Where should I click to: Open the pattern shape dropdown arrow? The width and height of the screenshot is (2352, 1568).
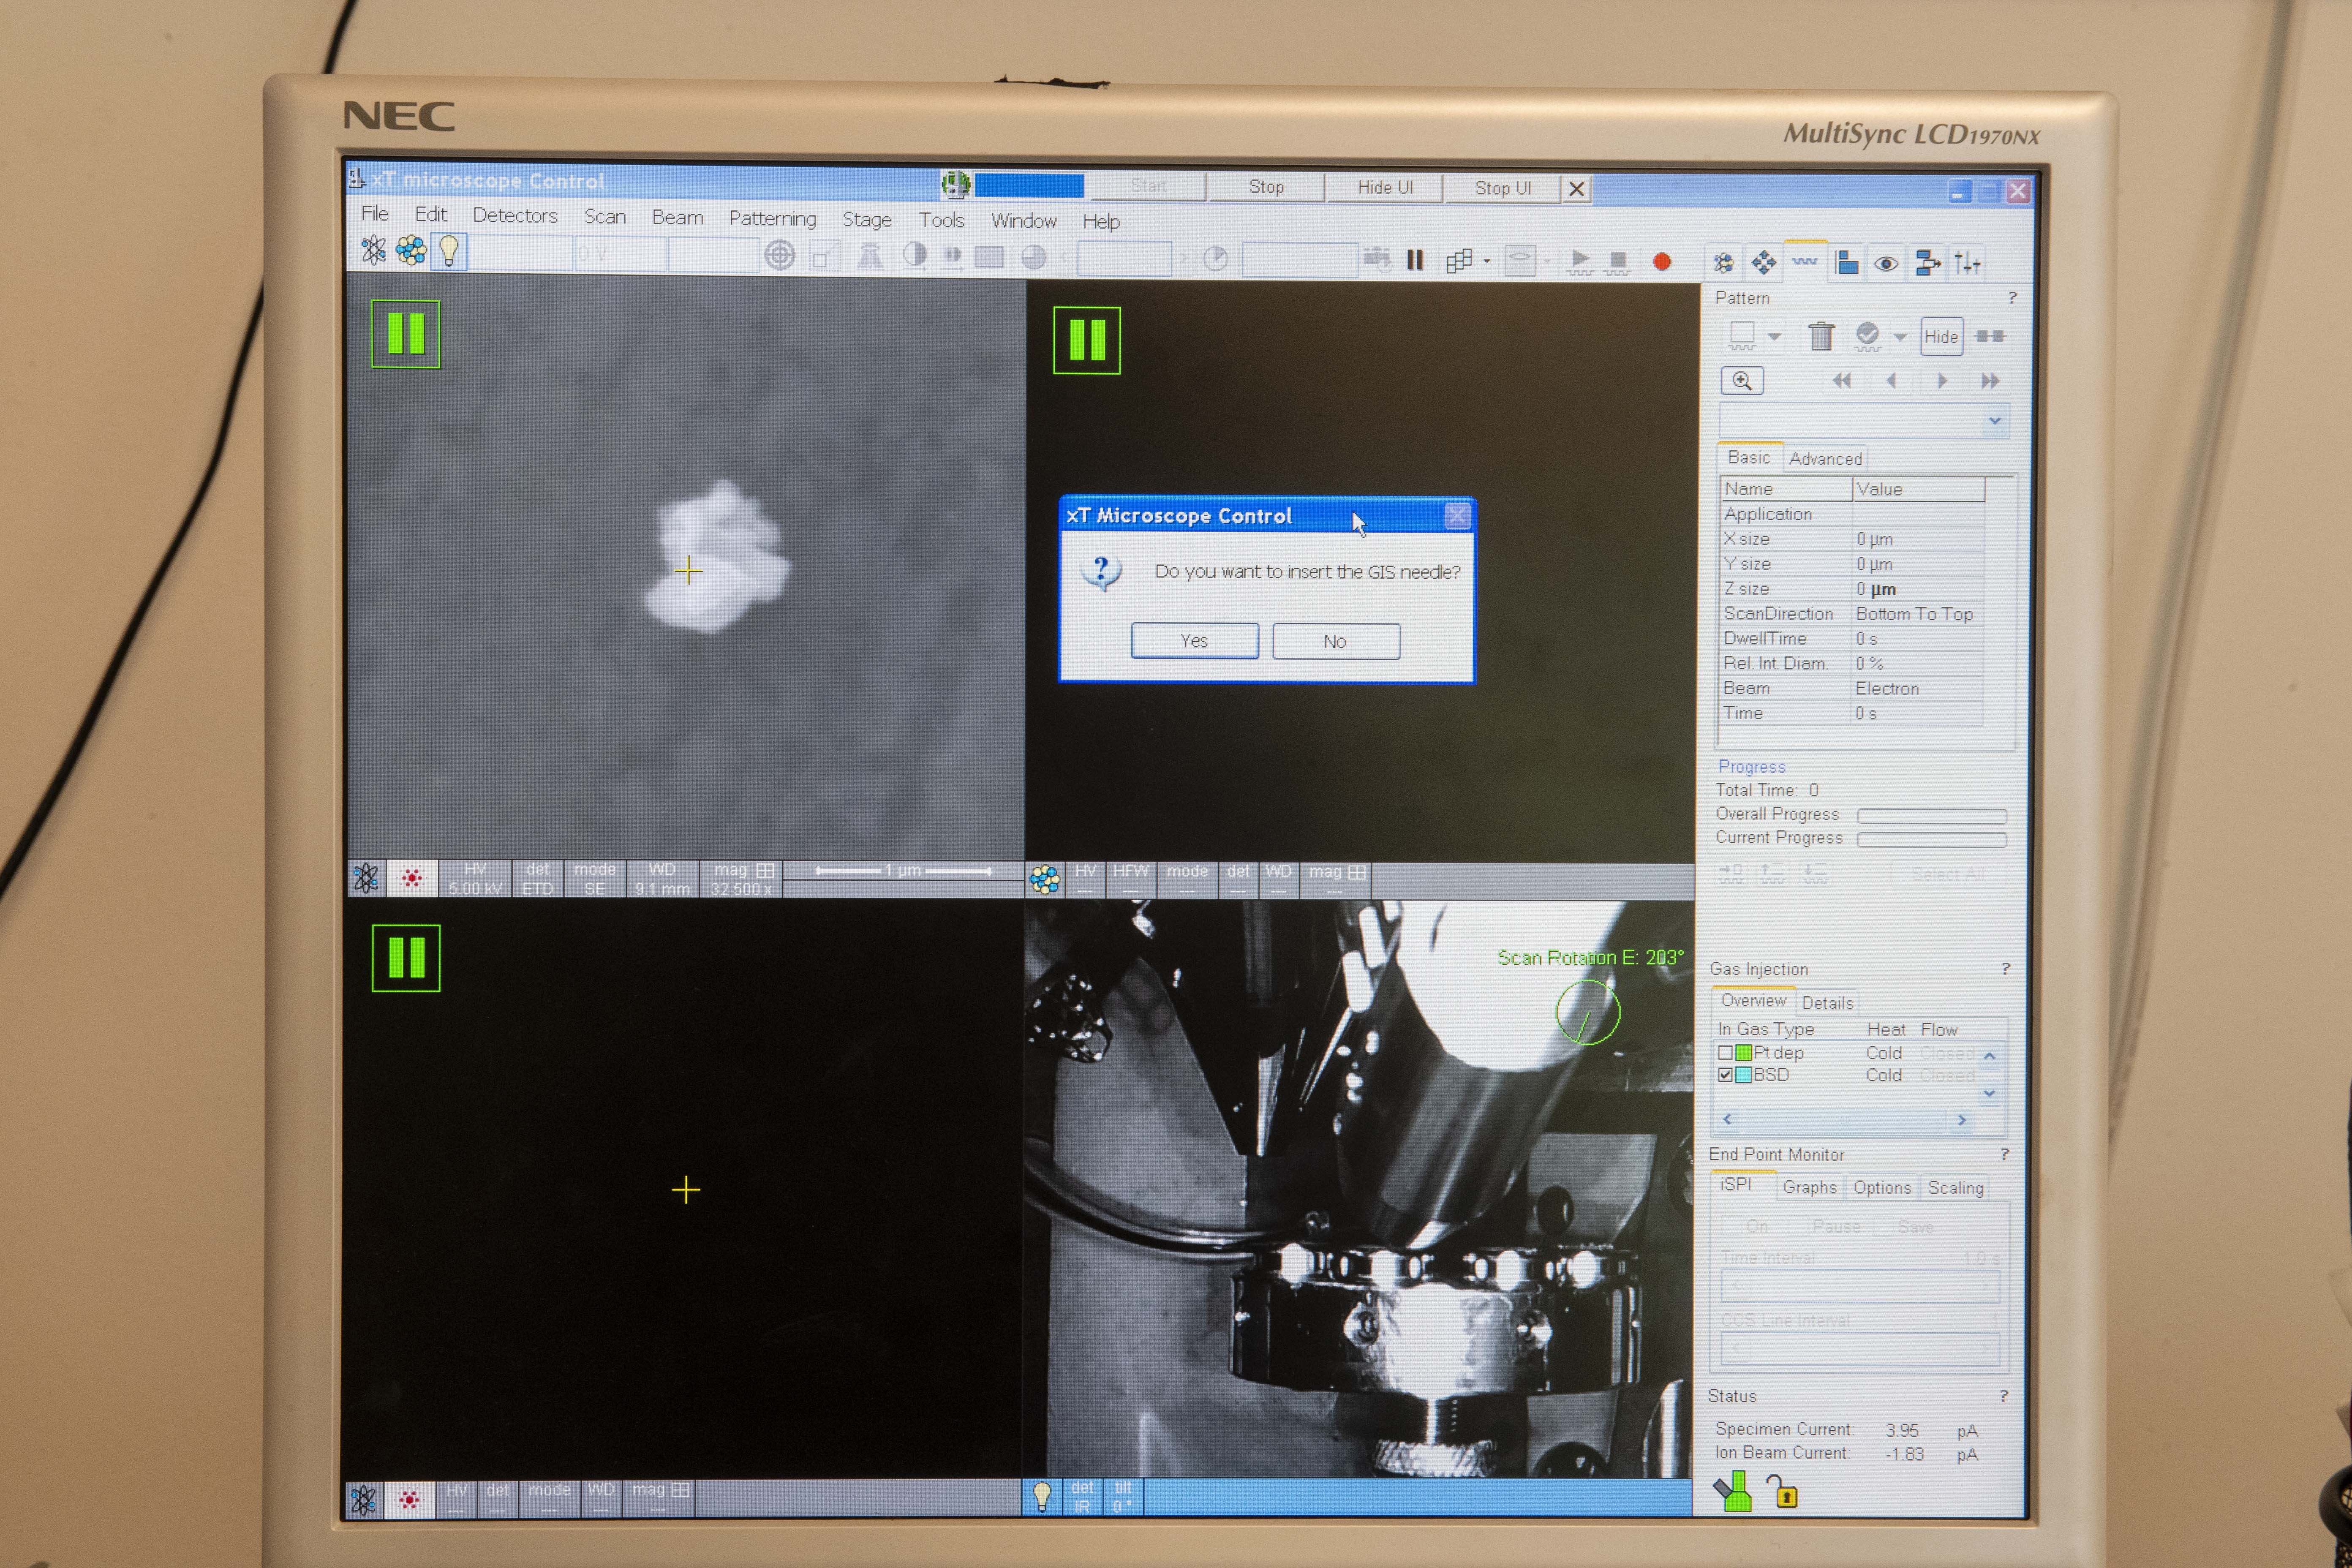click(1775, 337)
